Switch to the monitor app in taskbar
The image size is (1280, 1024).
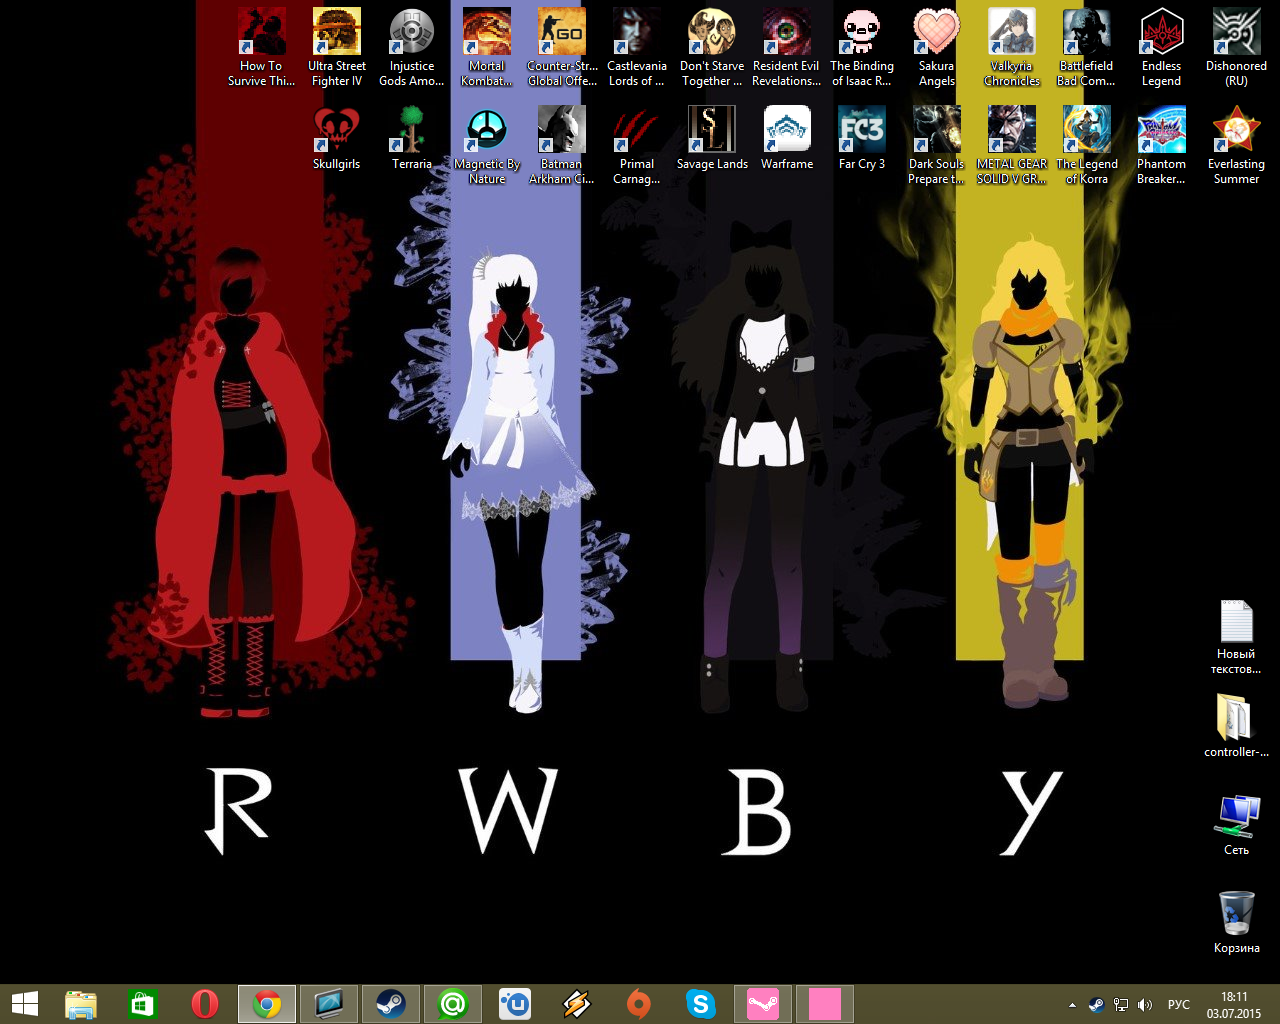click(x=329, y=1004)
